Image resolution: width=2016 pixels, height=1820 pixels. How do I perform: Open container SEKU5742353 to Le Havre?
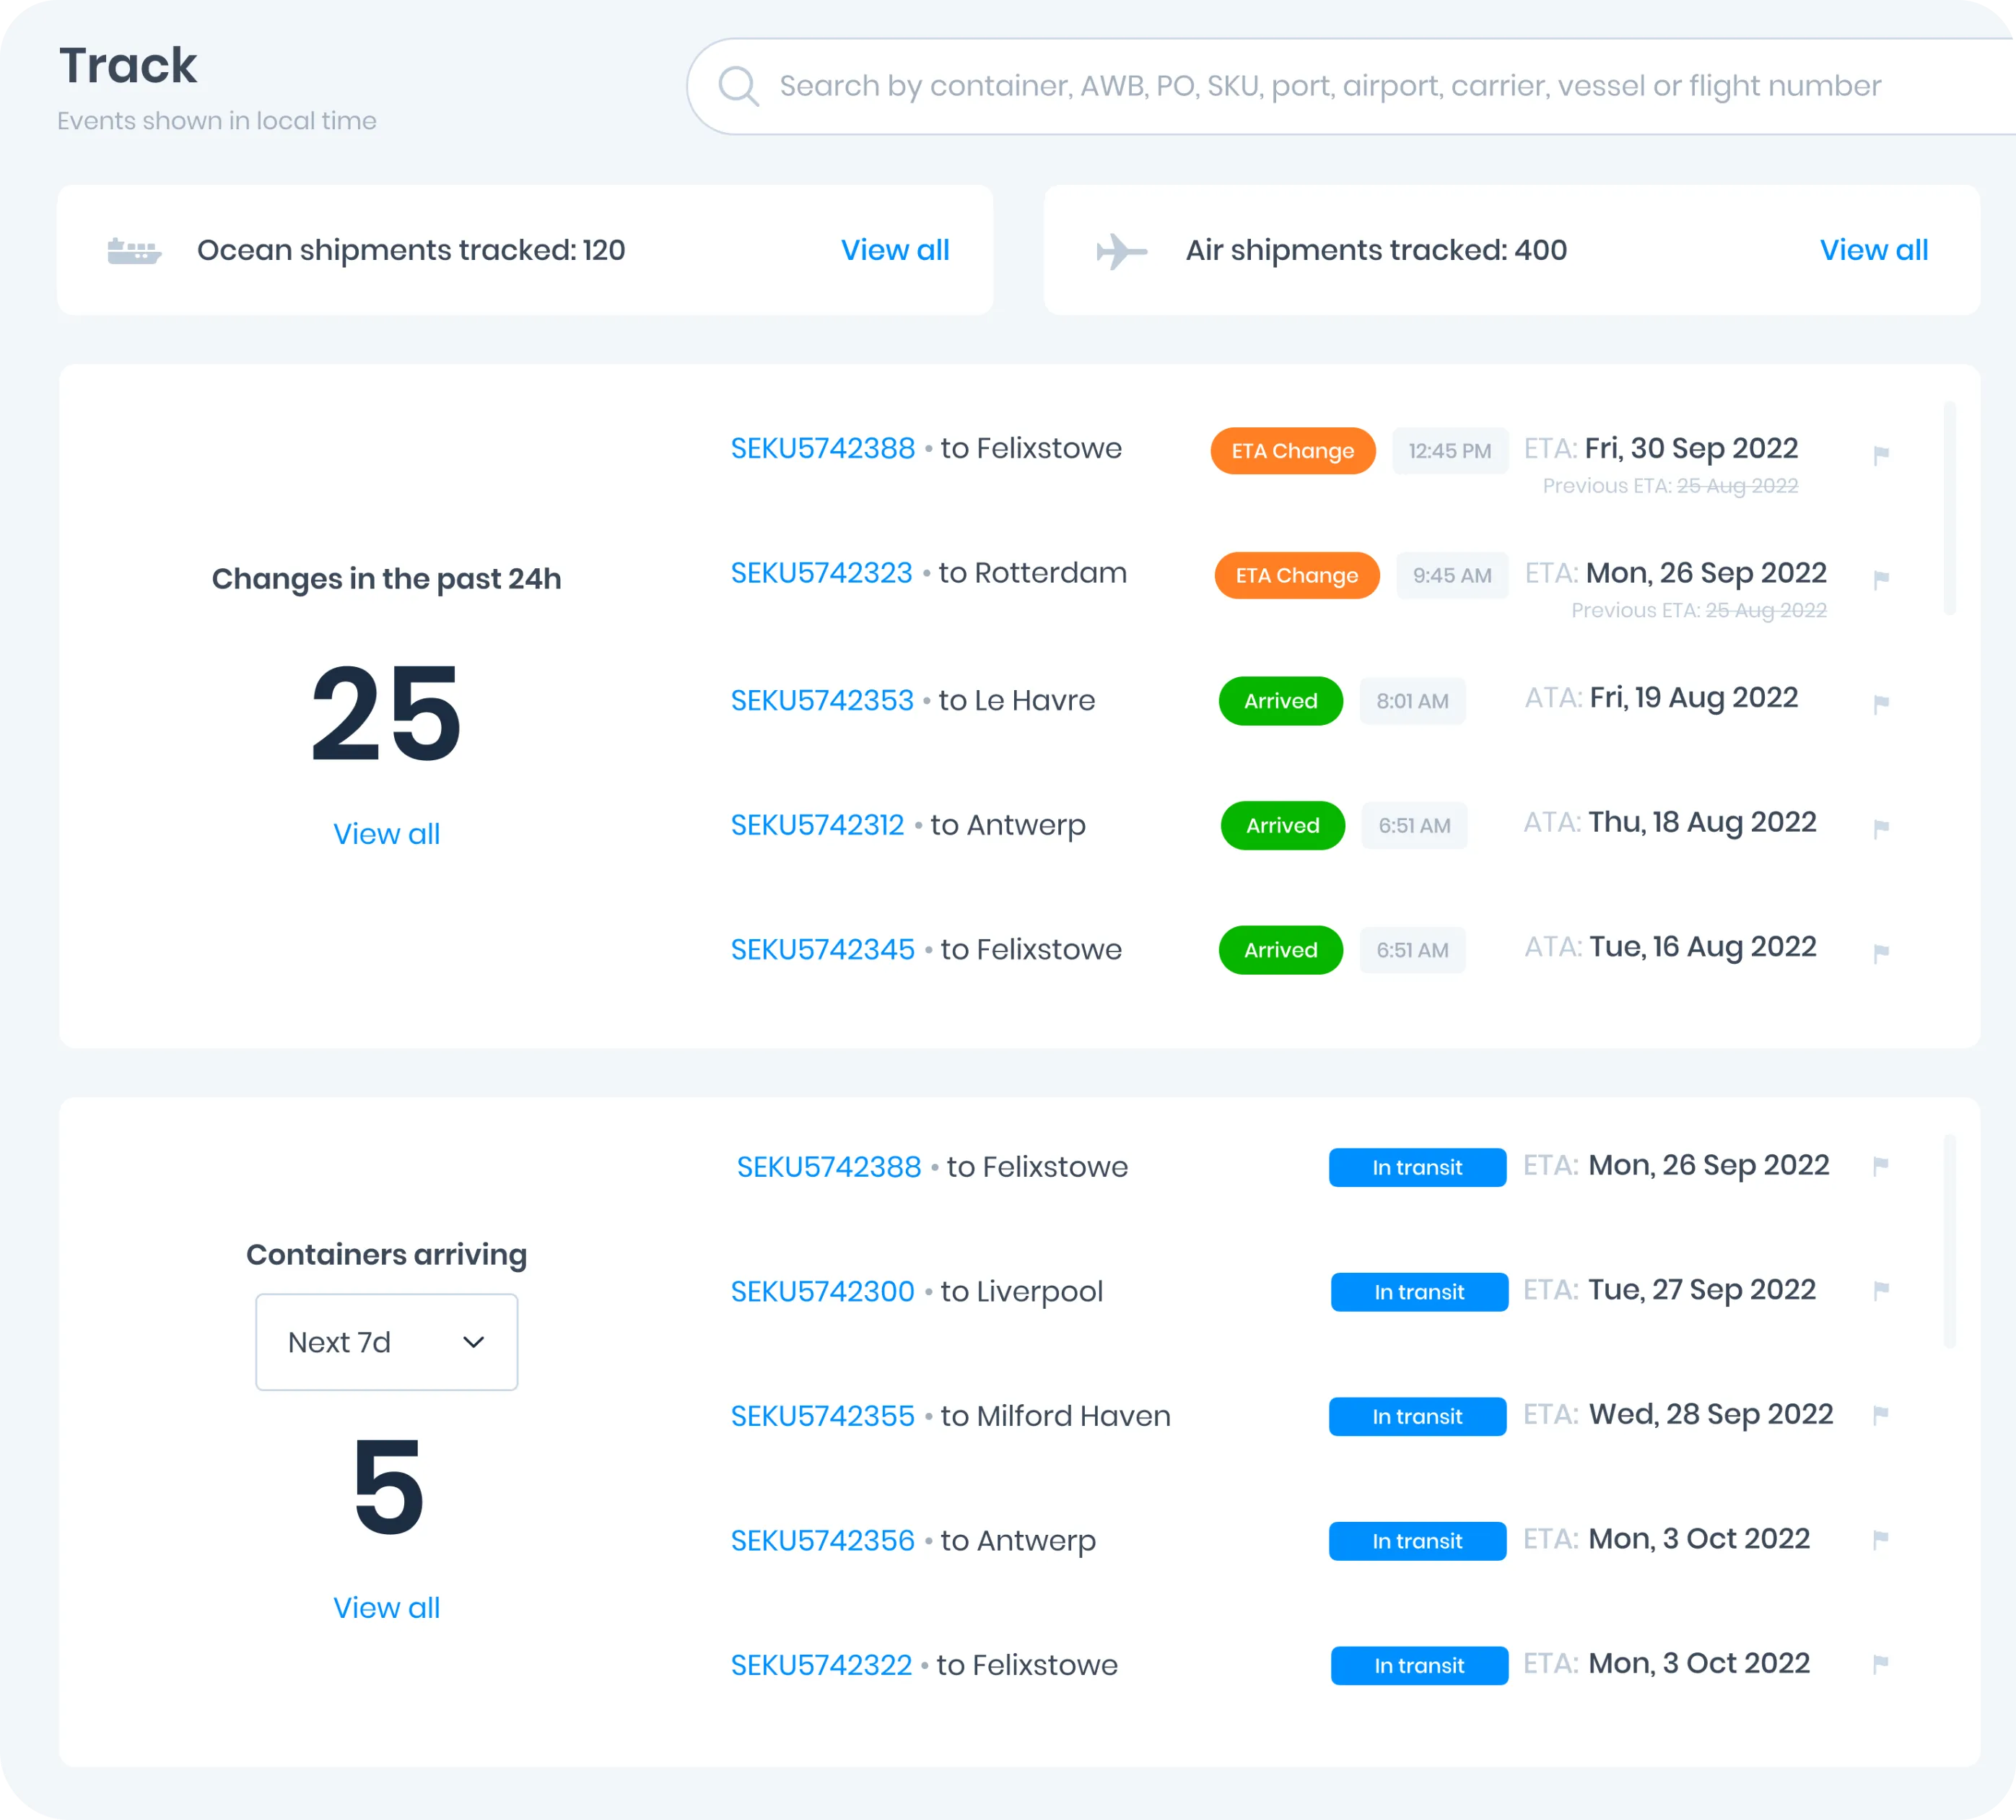click(x=822, y=700)
